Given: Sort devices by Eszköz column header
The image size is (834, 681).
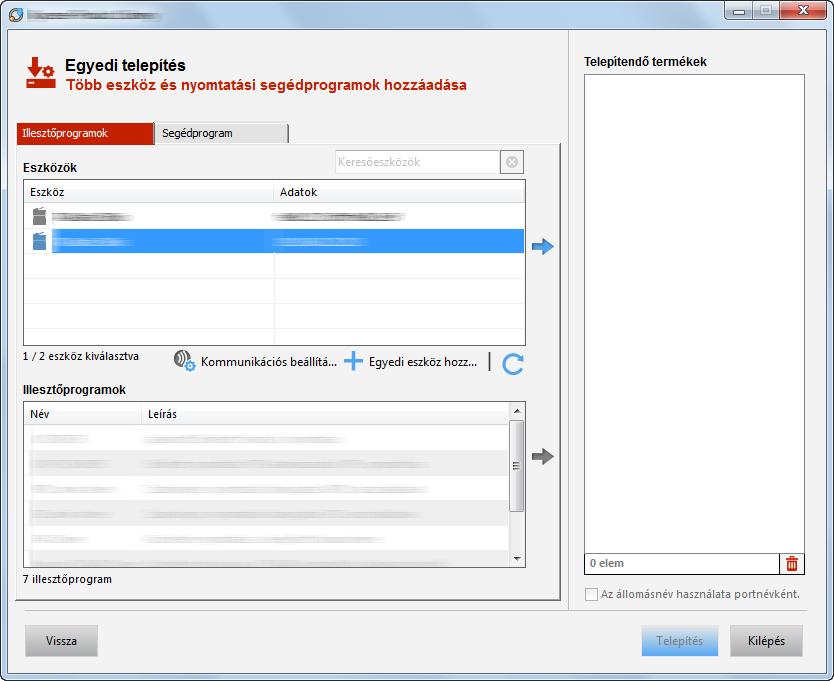Looking at the screenshot, I should coord(148,192).
